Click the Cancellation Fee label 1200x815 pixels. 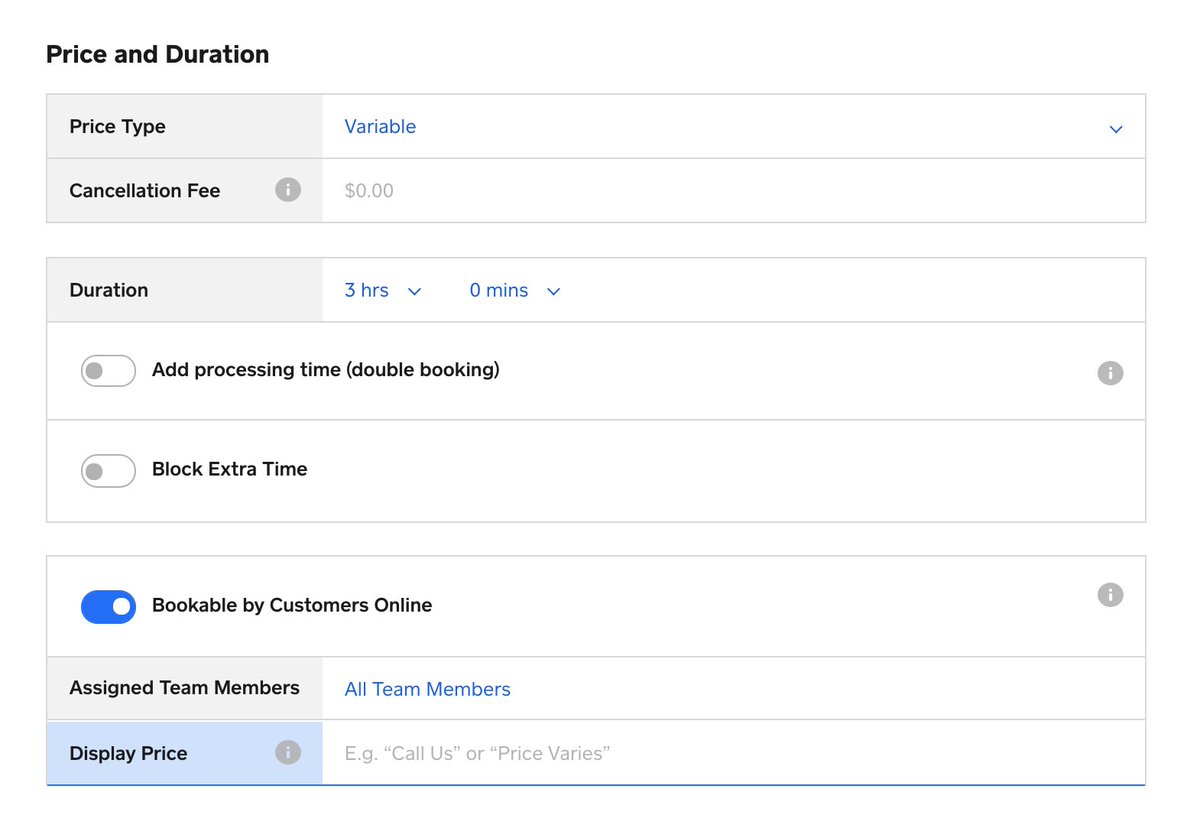pos(144,190)
